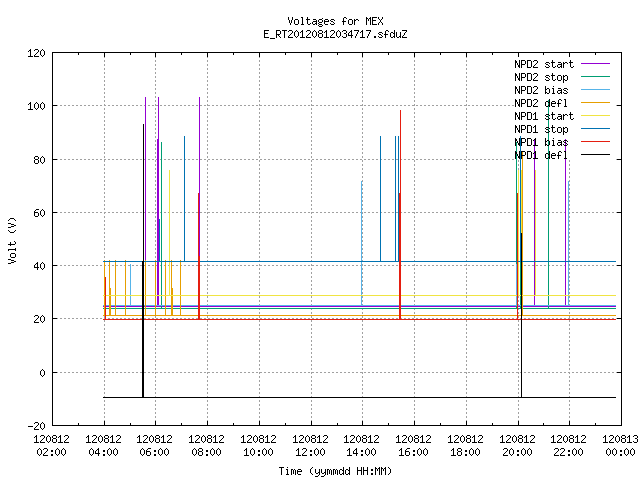Click the purple NPD2 start legend line

595,64
